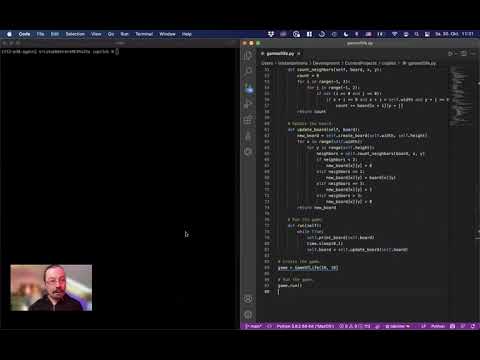Click notifications bell in status bar

(x=473, y=326)
